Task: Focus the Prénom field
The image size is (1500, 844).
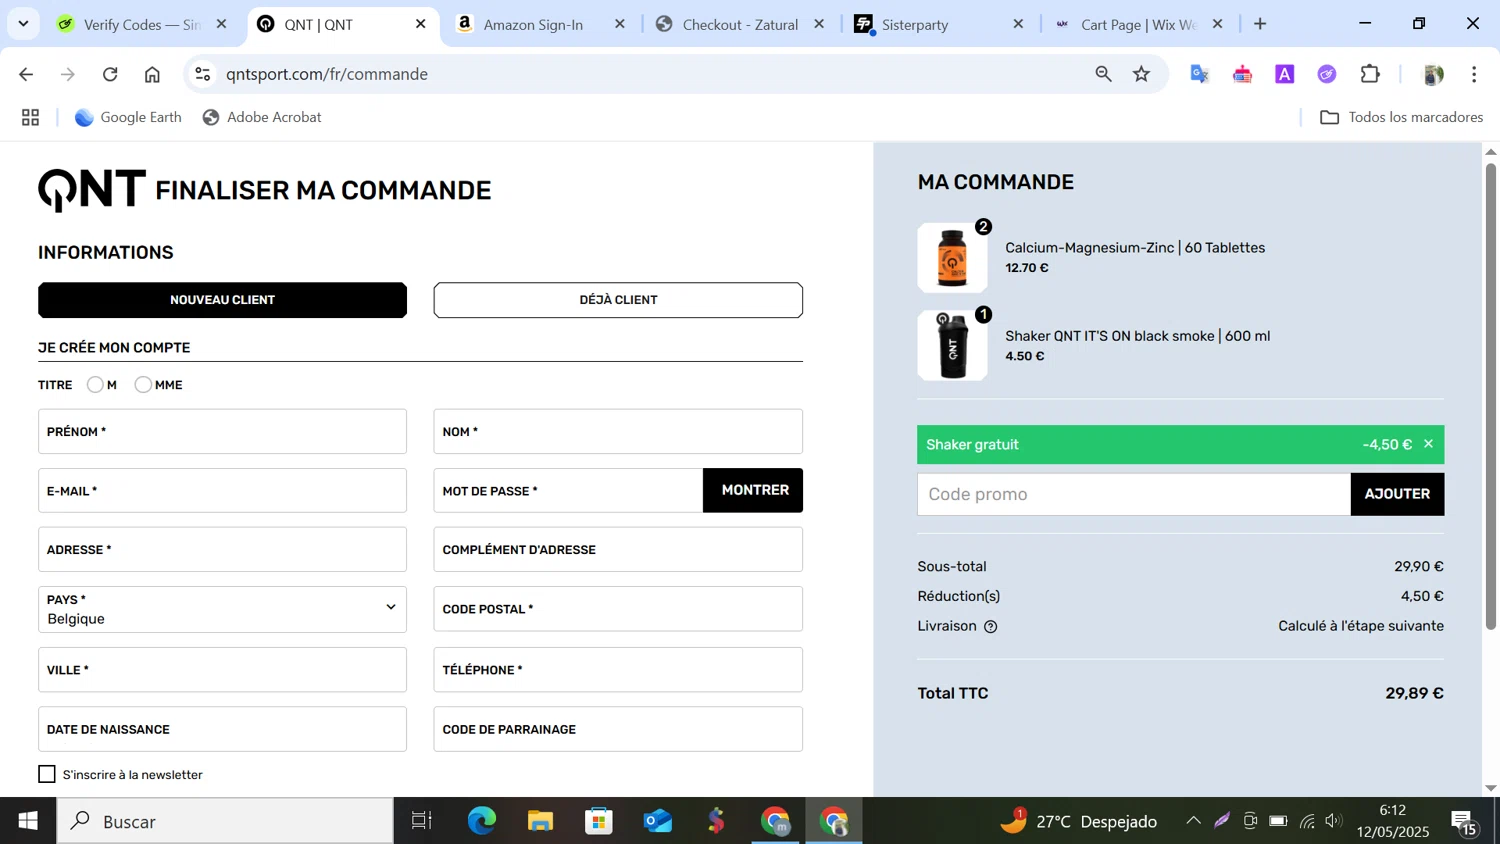Action: (x=222, y=432)
